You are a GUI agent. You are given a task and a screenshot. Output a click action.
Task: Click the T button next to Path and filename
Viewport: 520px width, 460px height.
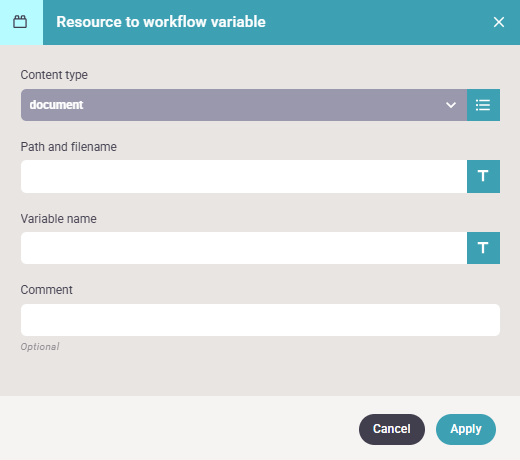pos(483,176)
